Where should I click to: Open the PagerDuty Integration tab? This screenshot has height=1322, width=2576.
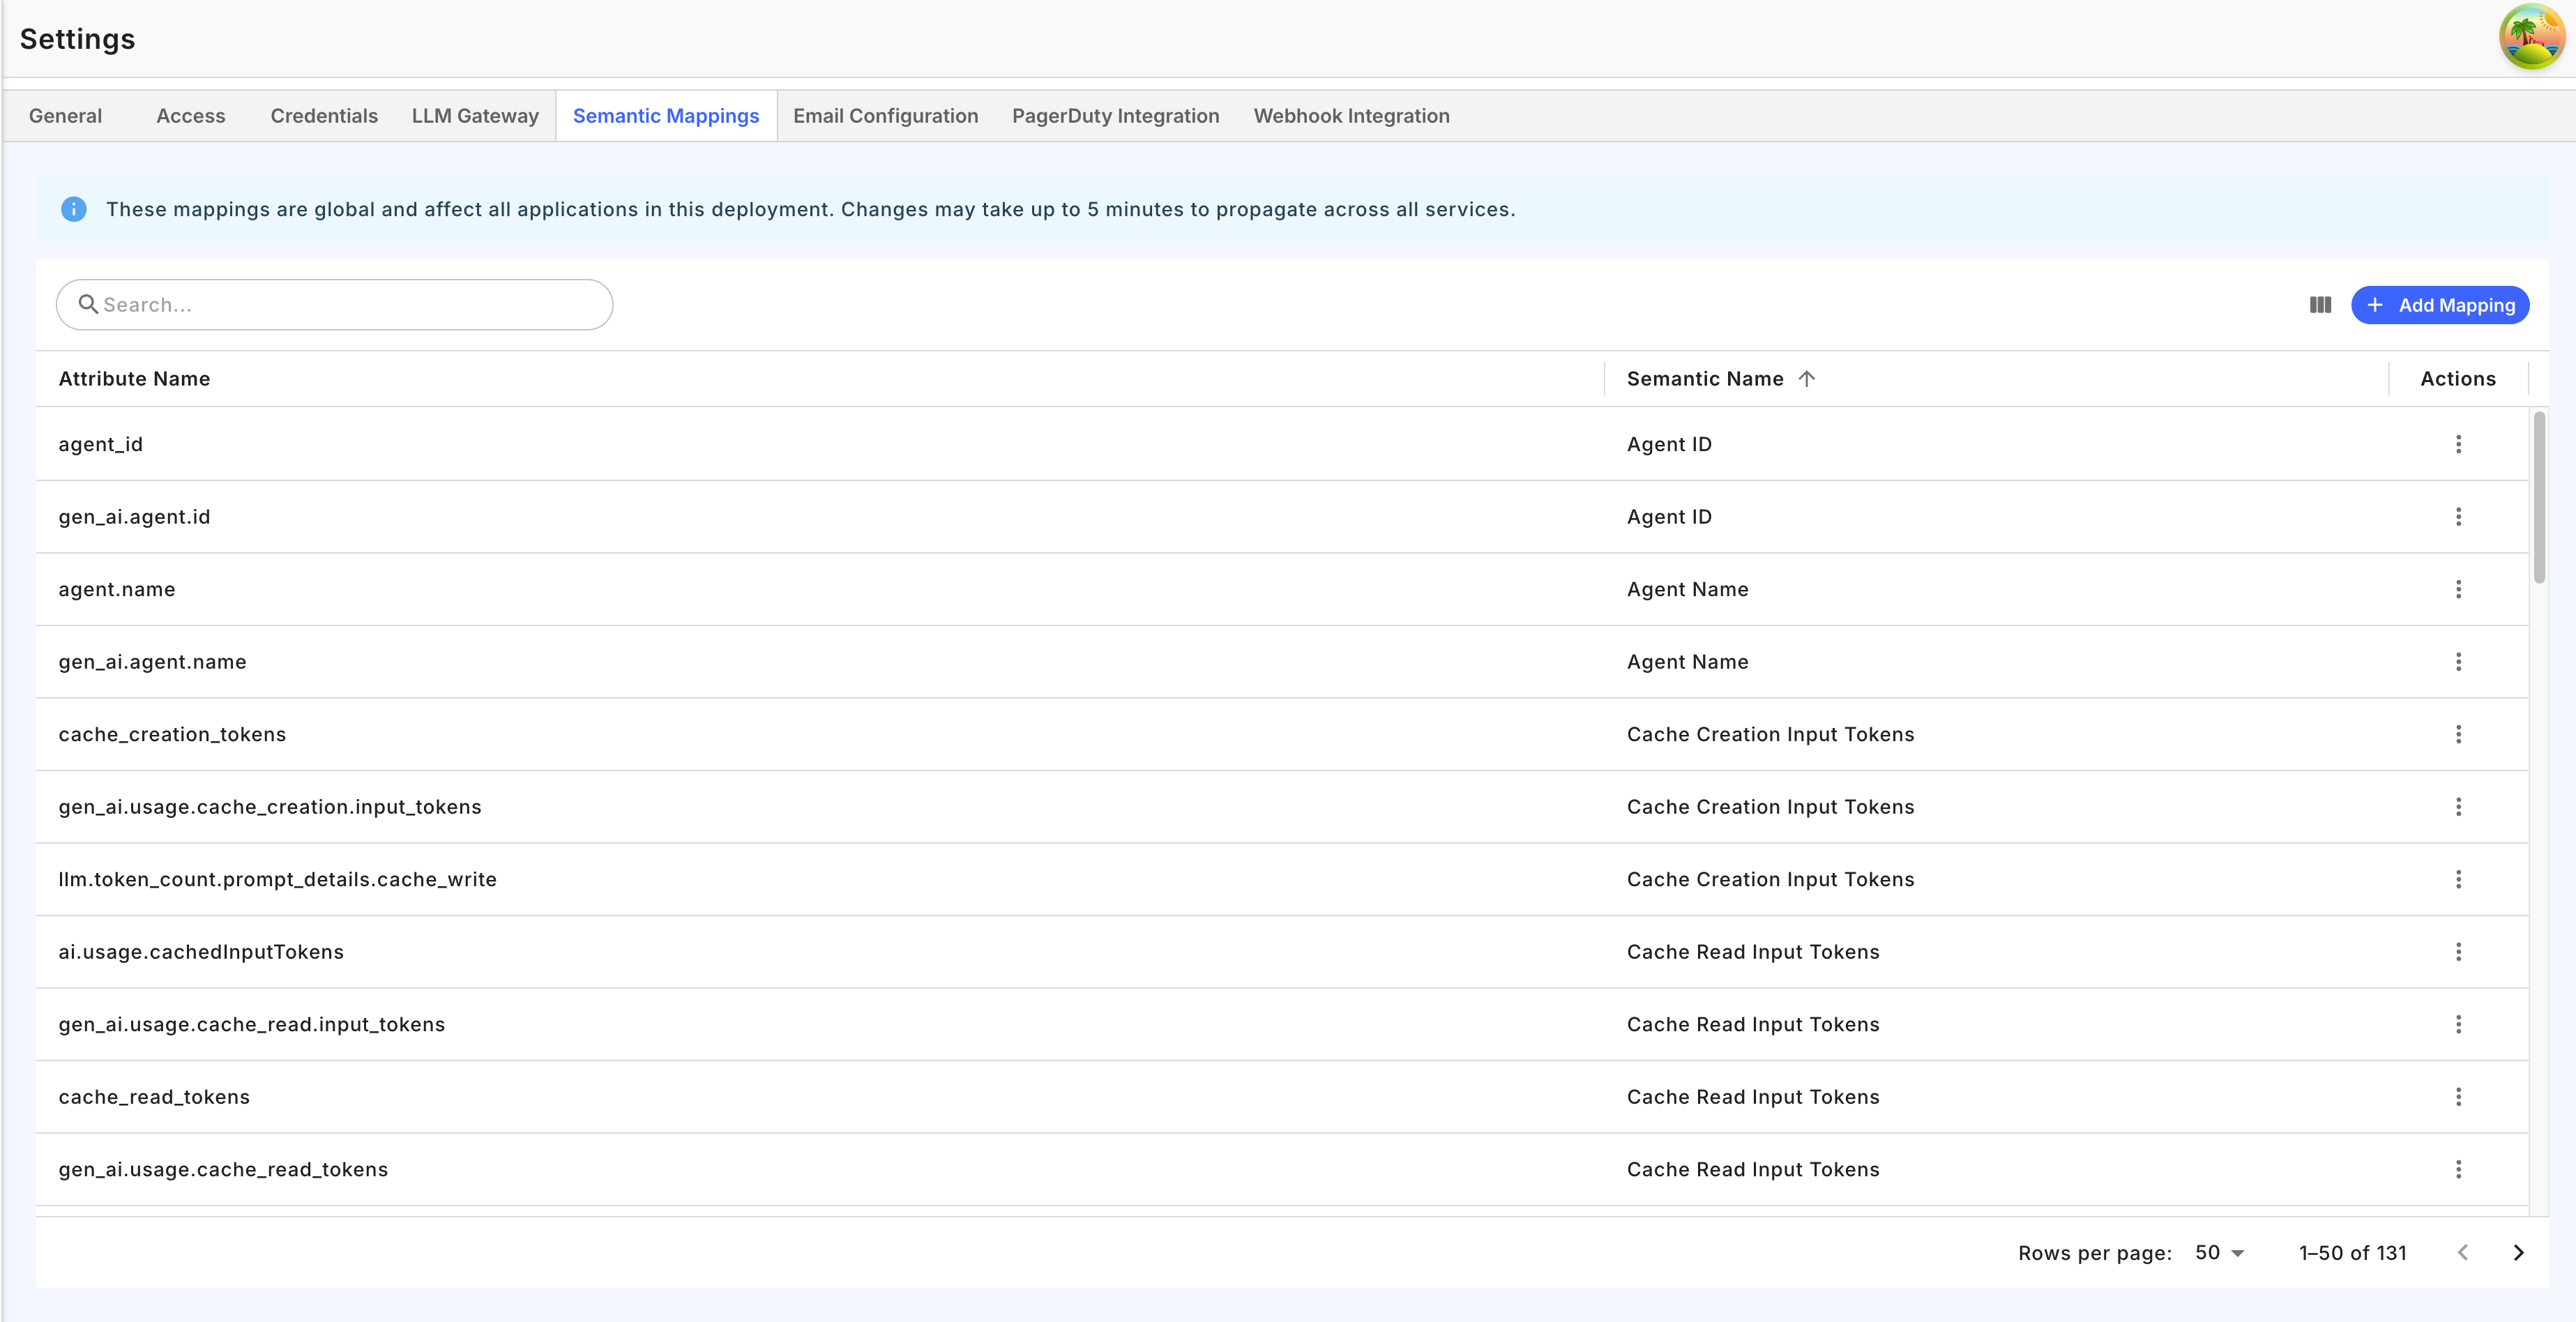click(x=1115, y=116)
